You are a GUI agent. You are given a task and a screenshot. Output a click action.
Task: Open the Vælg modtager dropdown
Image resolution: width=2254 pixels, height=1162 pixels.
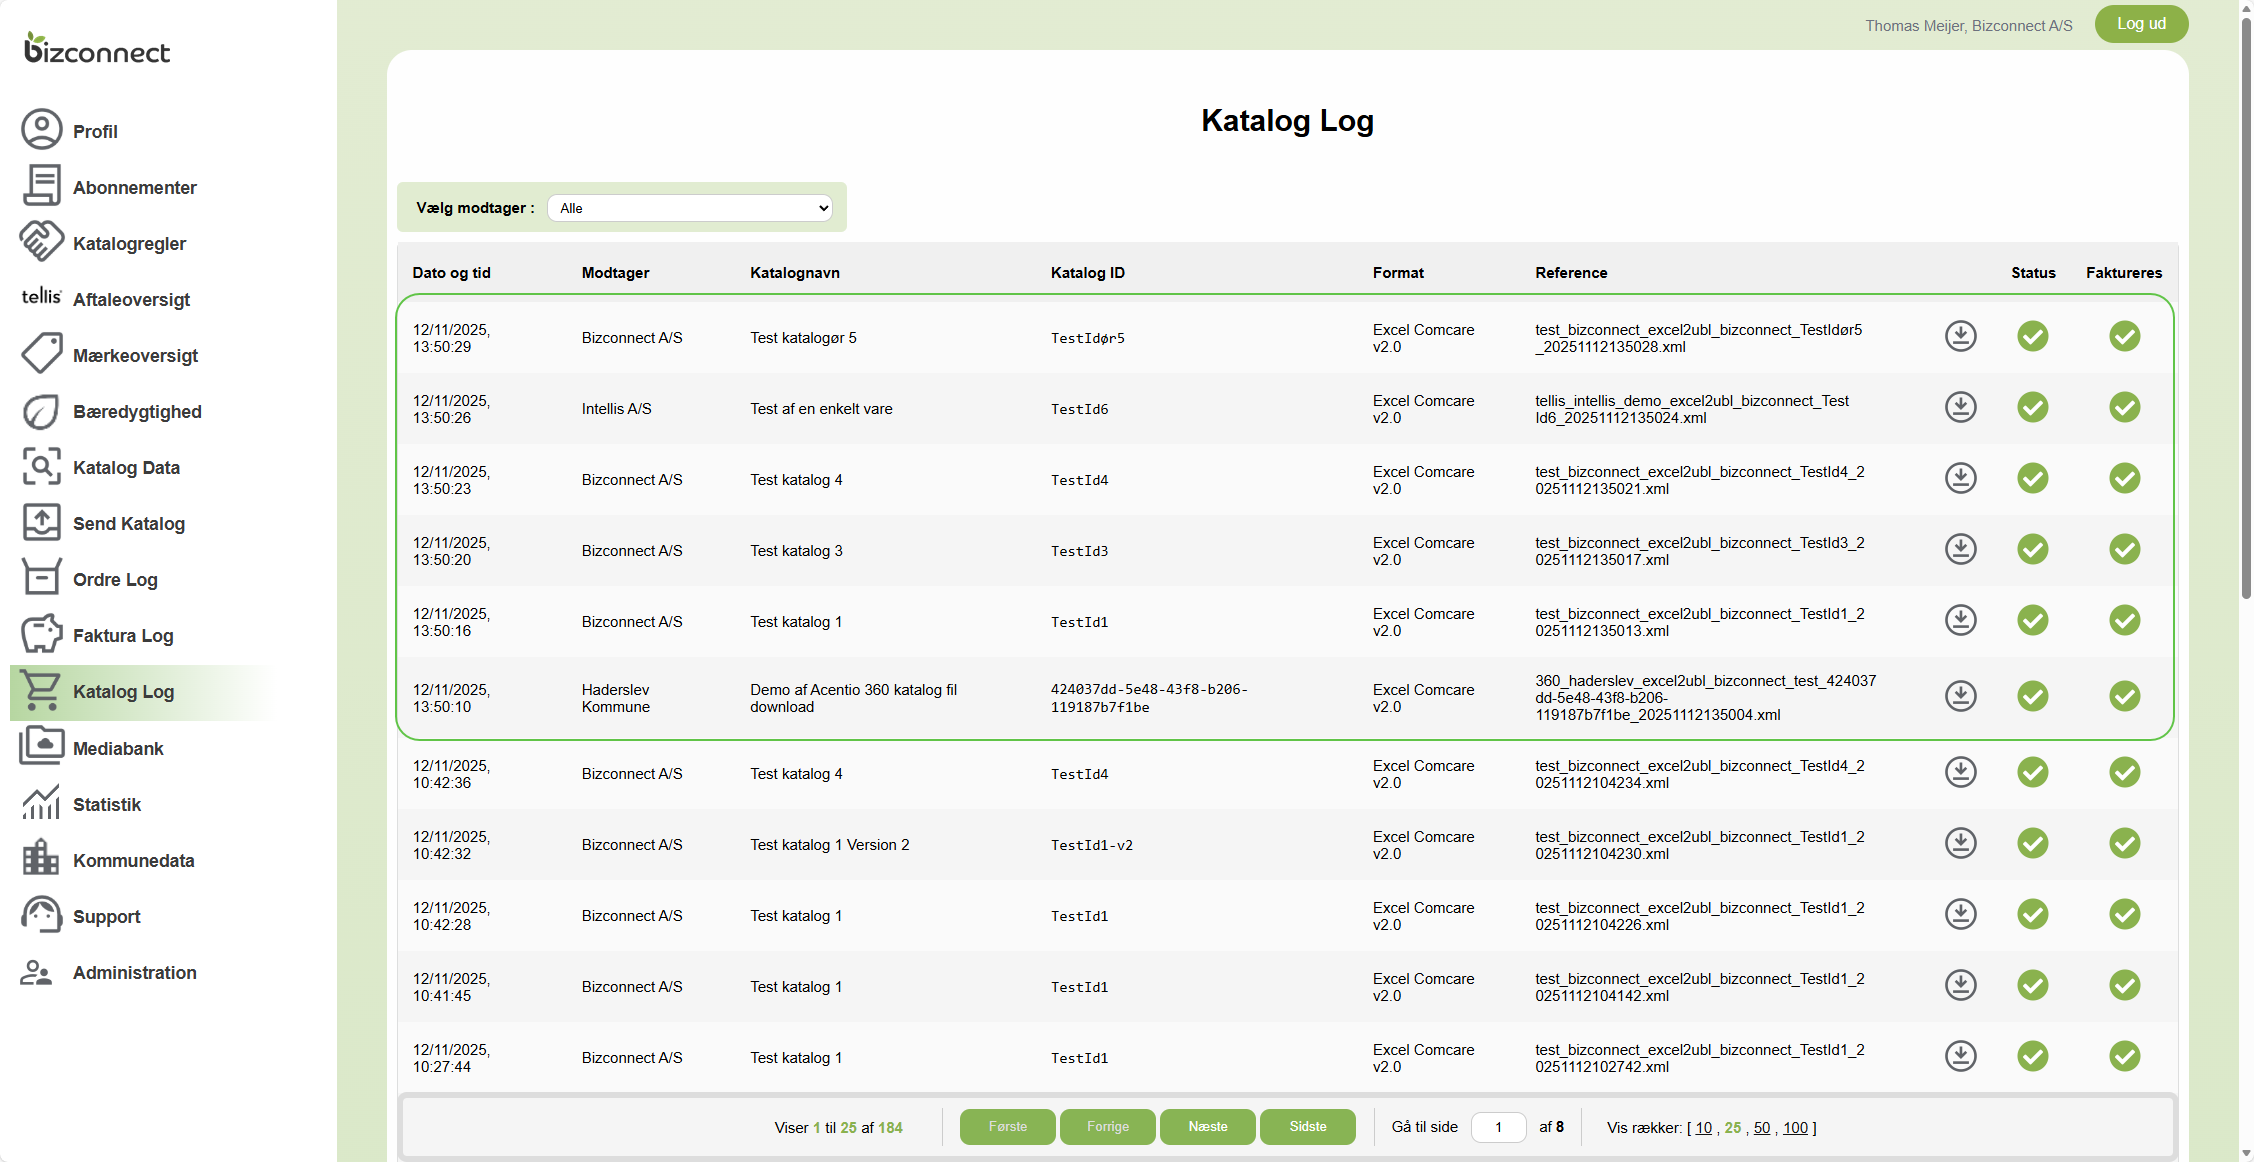[690, 208]
